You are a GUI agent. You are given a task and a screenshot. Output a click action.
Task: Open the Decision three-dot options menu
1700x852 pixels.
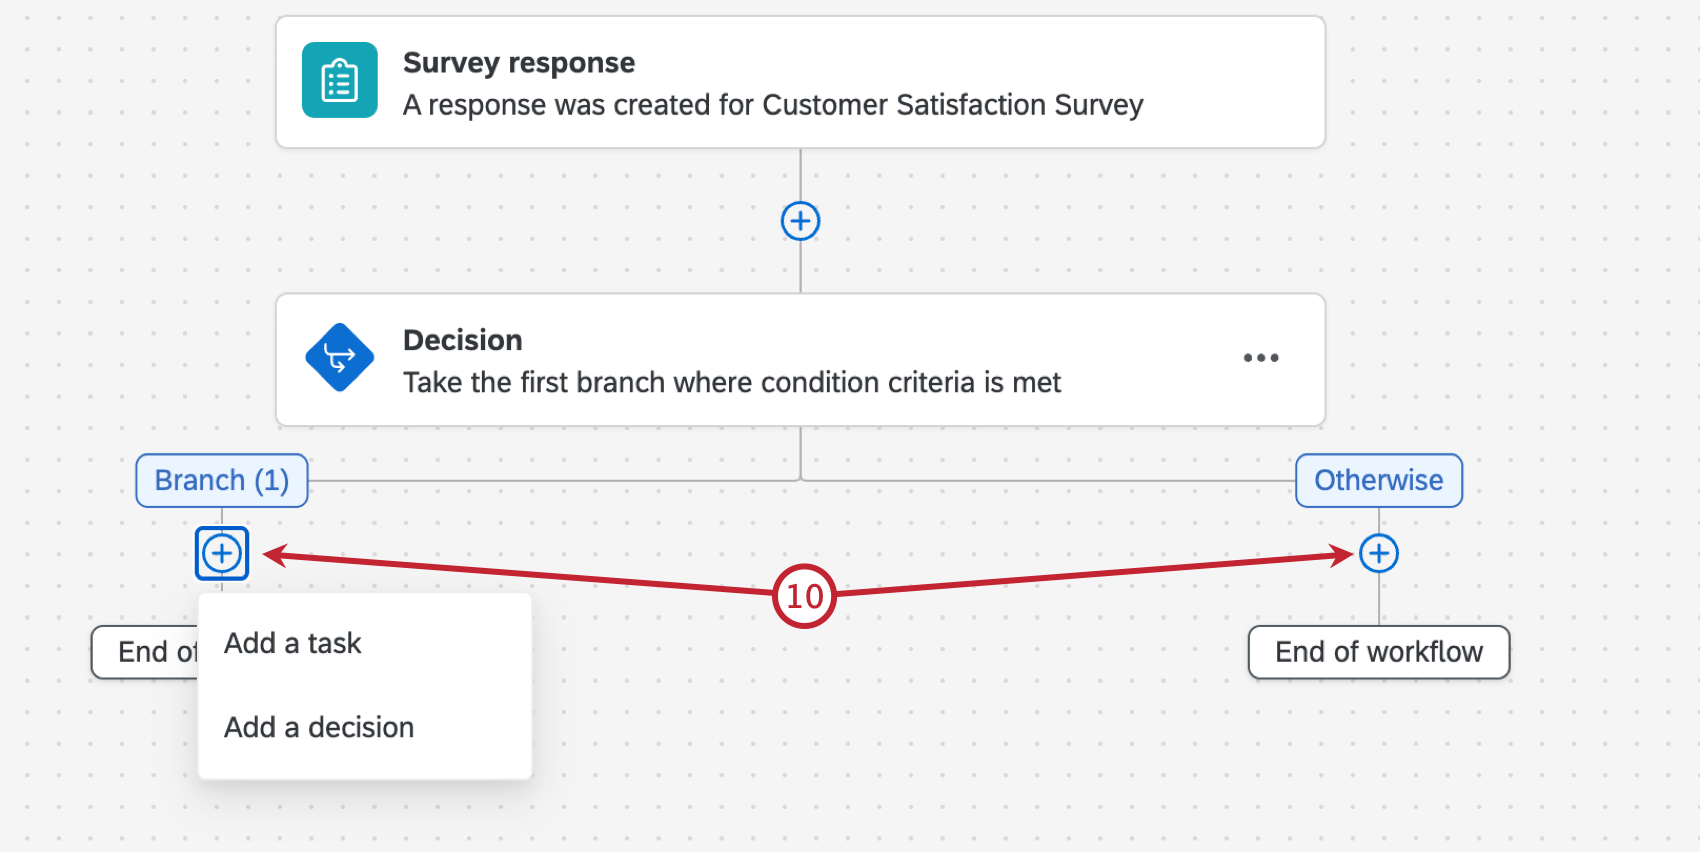click(x=1260, y=358)
